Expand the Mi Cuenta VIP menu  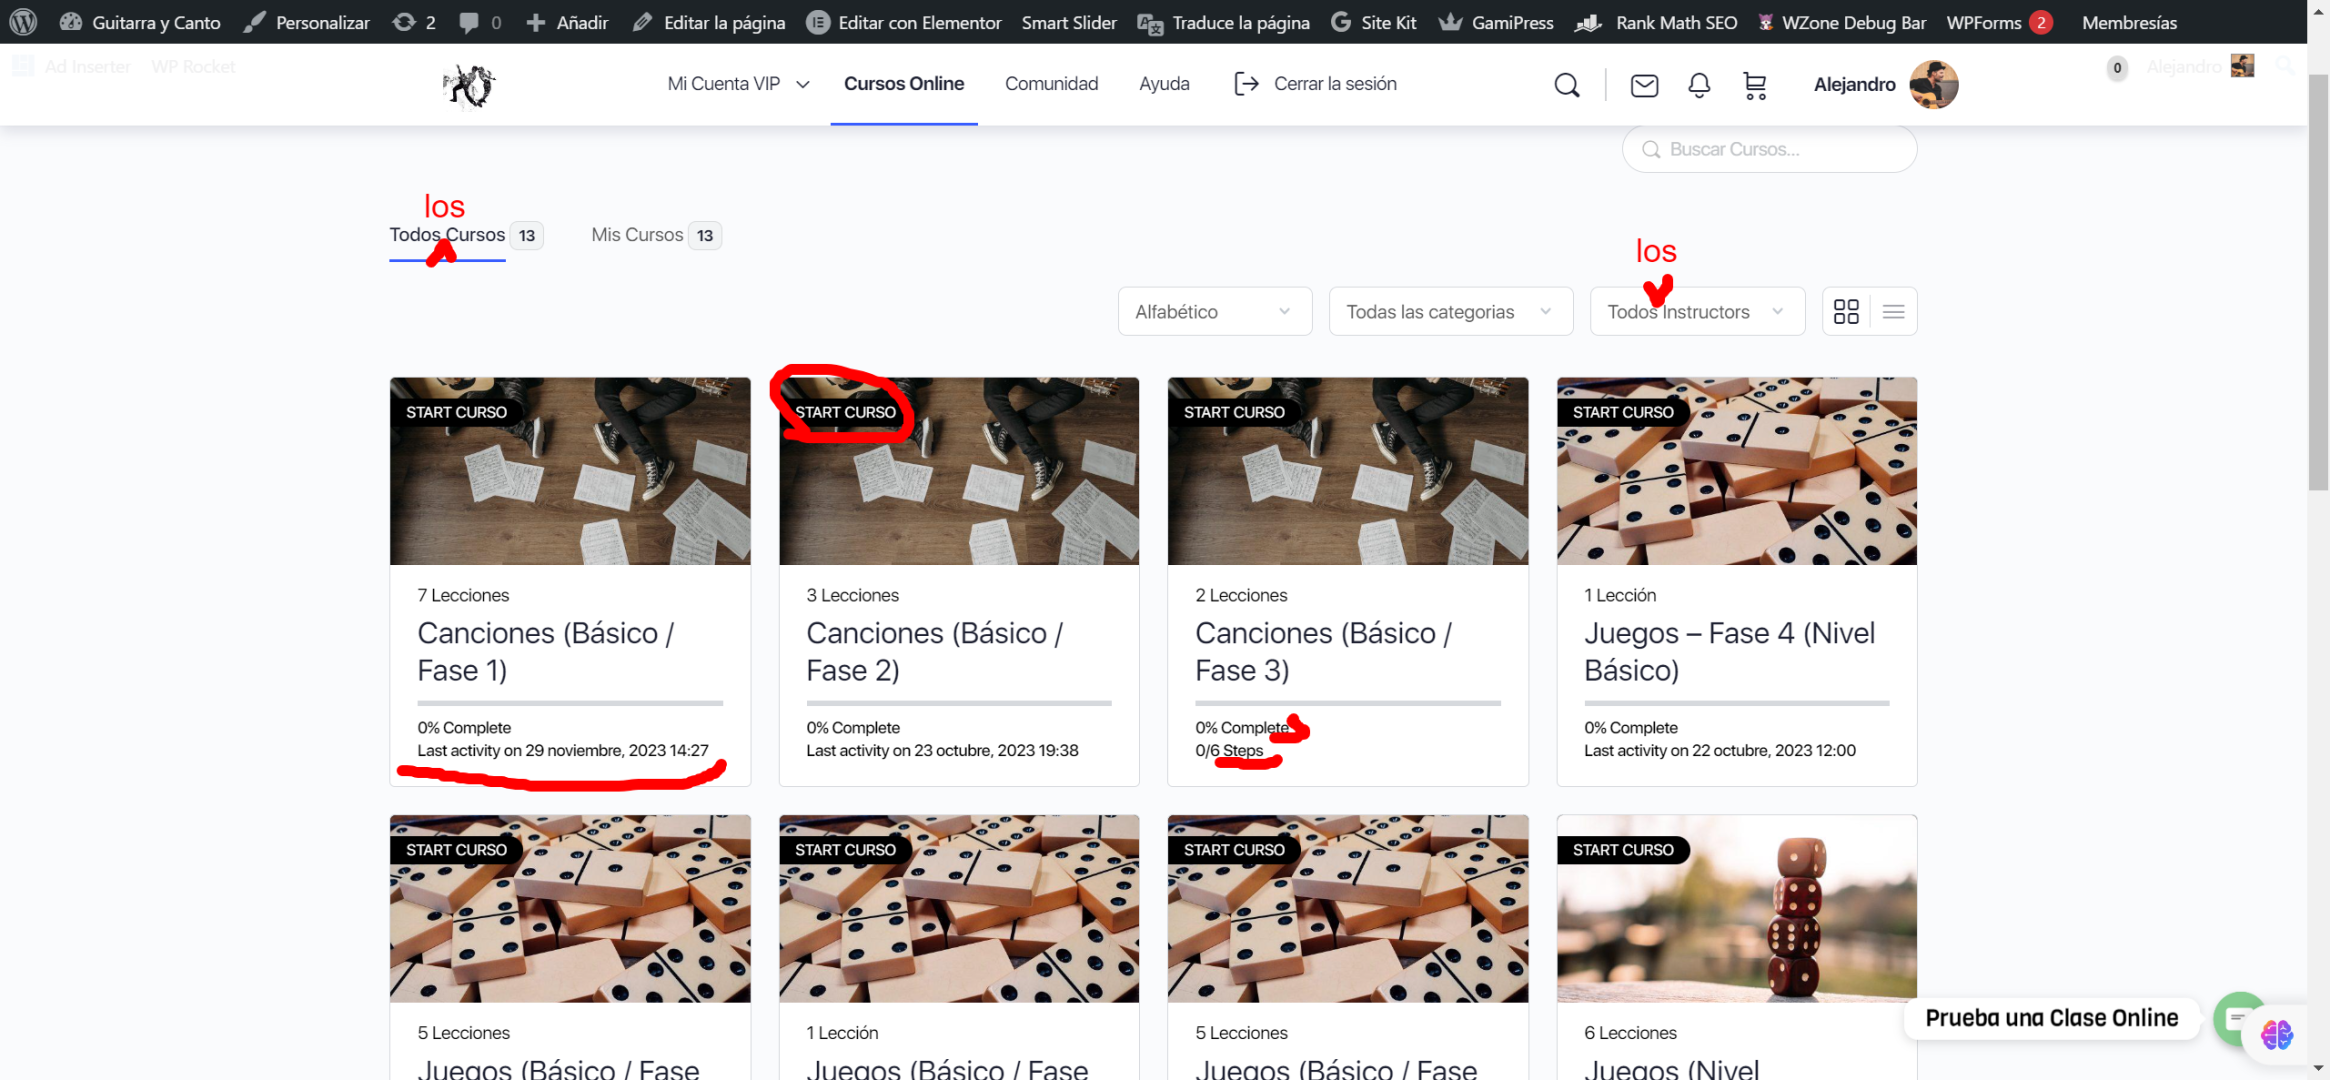pyautogui.click(x=738, y=84)
